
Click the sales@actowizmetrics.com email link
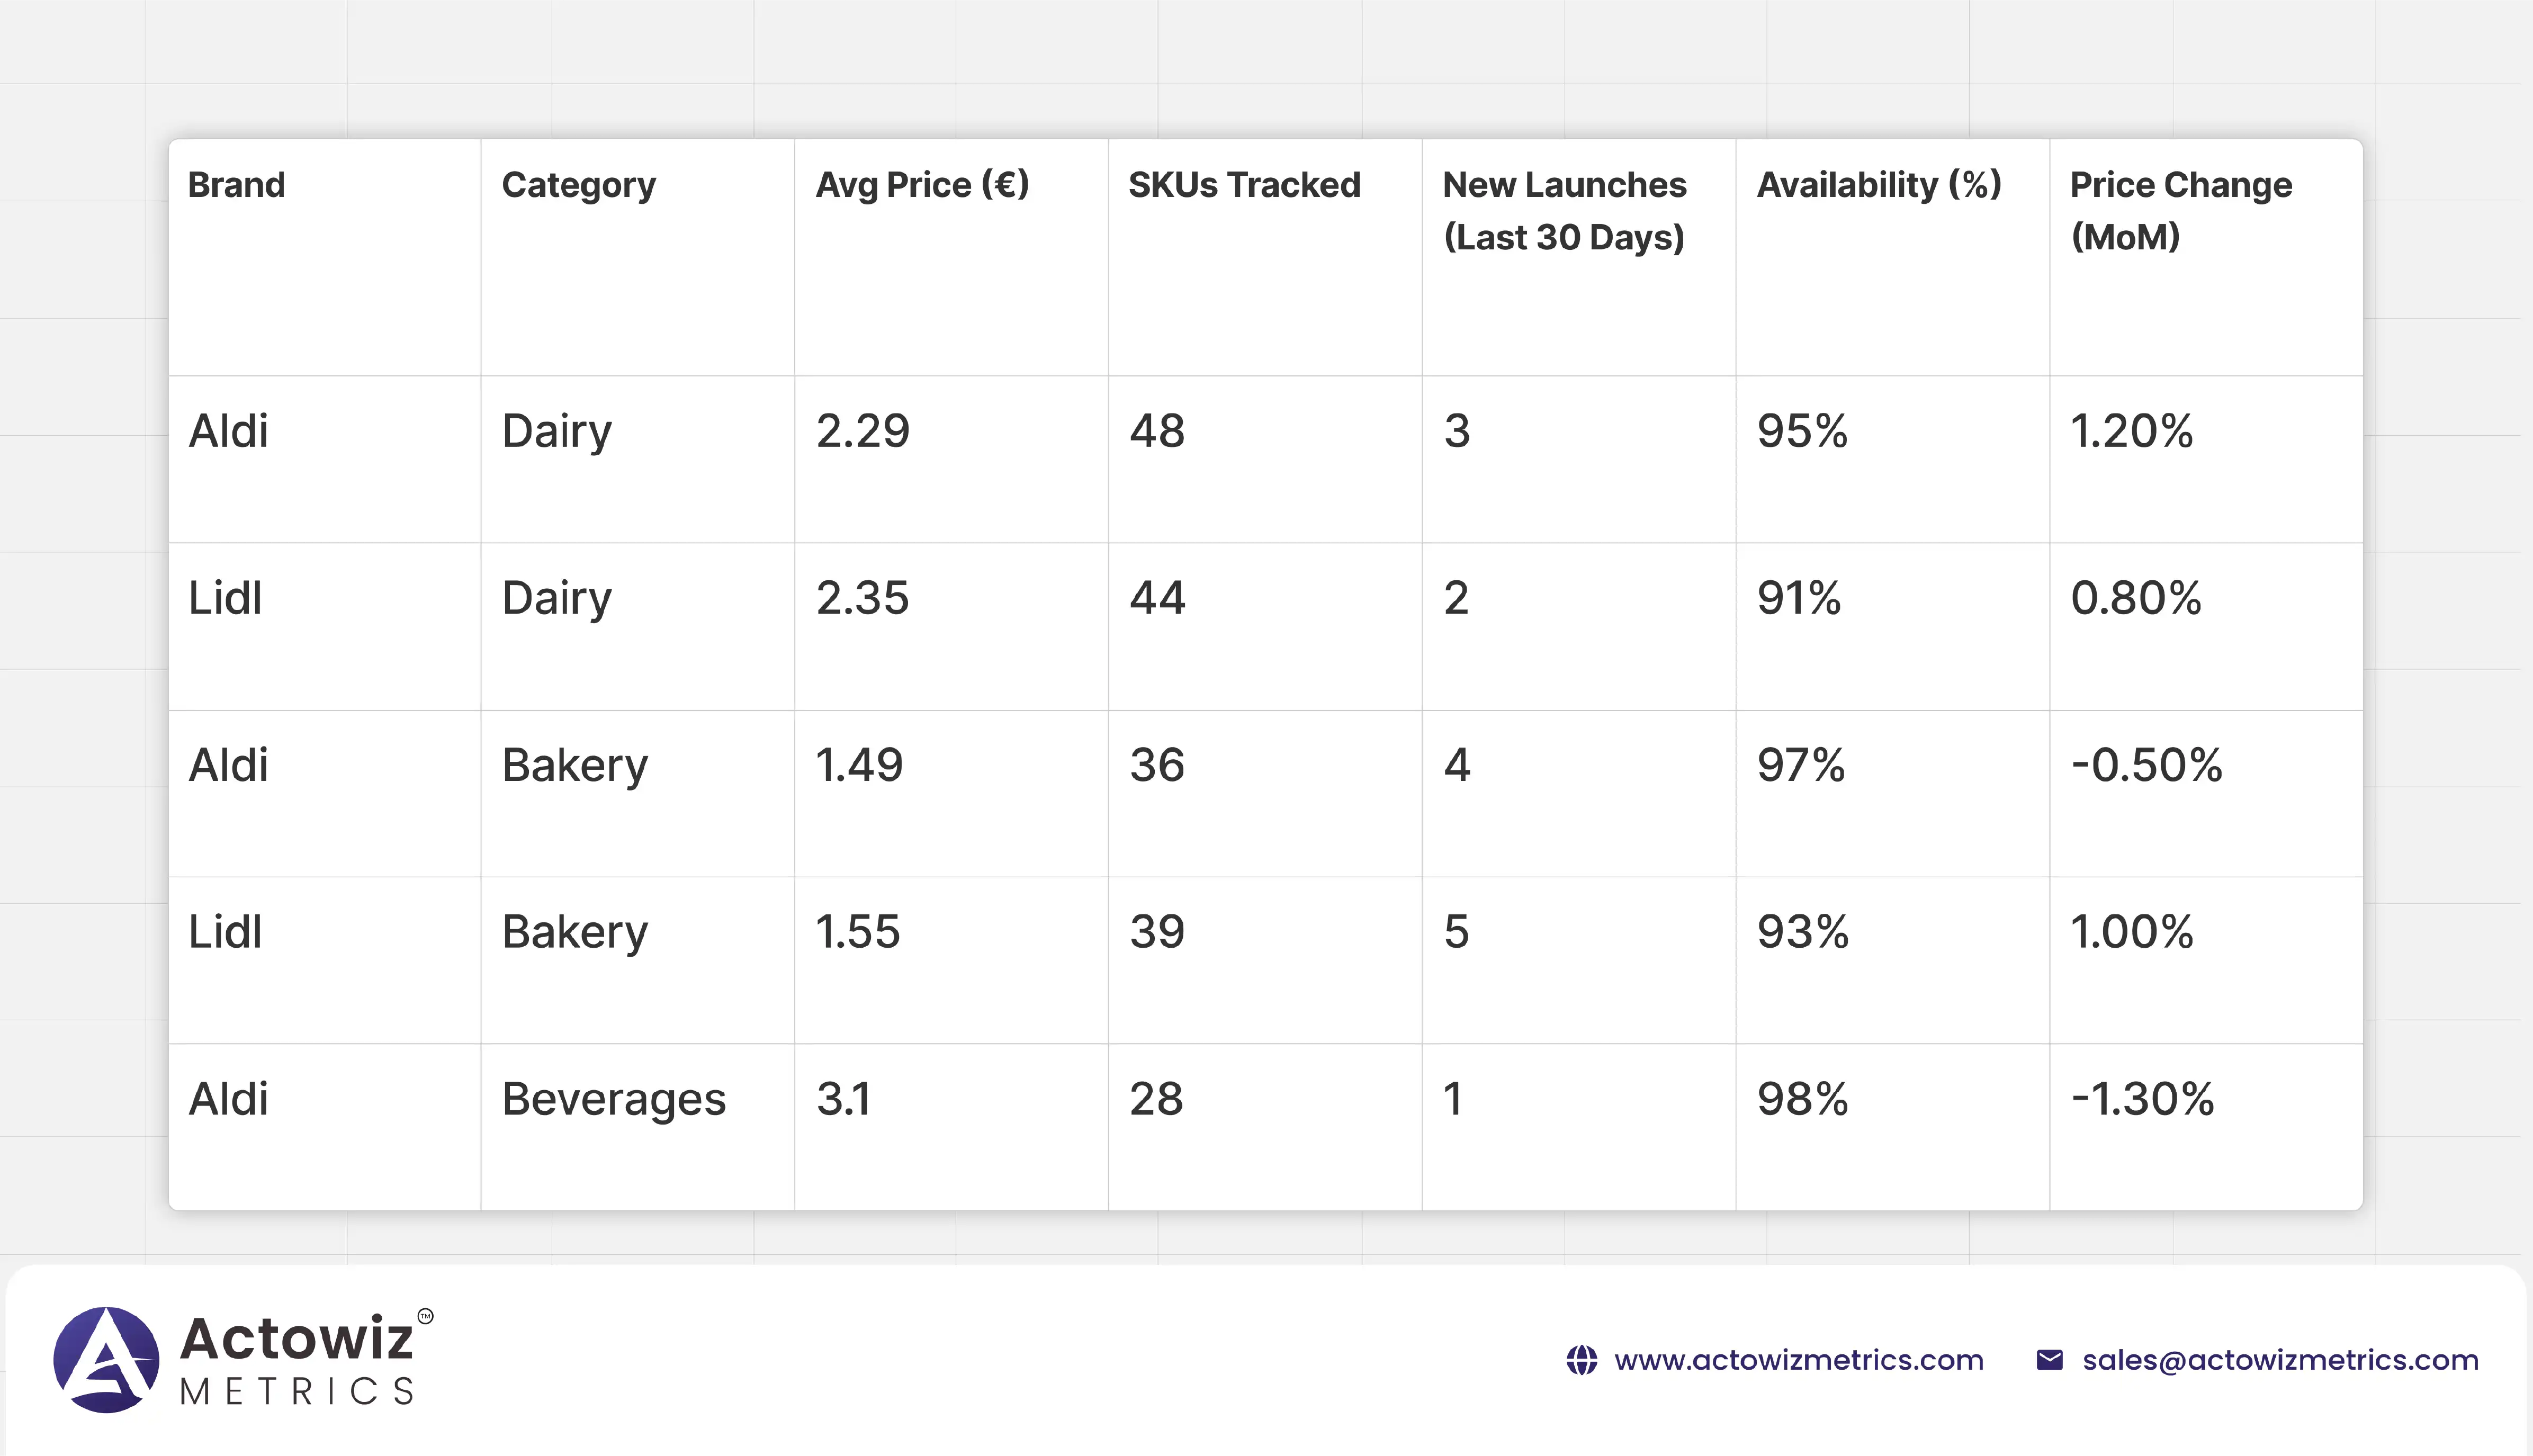click(x=2280, y=1360)
